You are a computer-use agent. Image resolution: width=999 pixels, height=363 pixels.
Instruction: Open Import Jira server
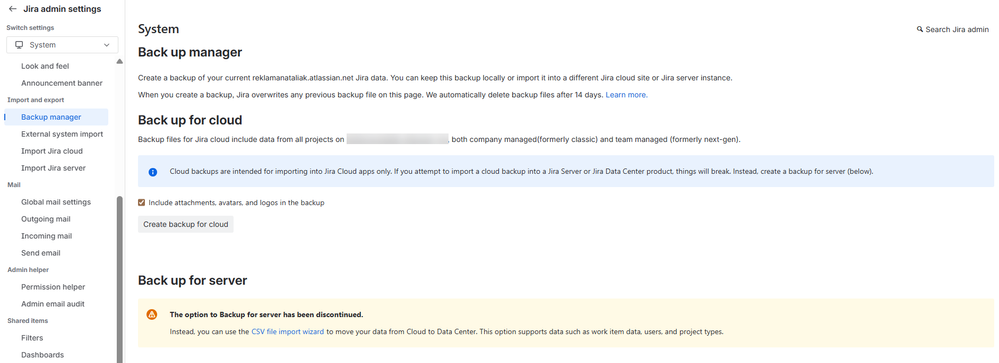pos(53,168)
